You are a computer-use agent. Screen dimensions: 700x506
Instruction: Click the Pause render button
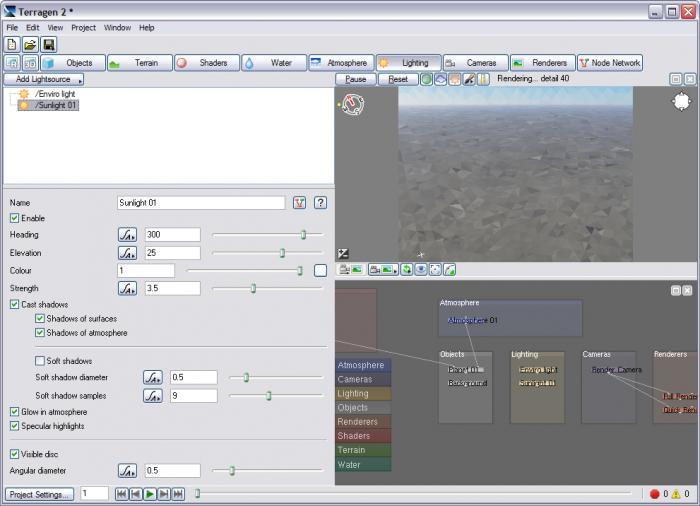(355, 79)
